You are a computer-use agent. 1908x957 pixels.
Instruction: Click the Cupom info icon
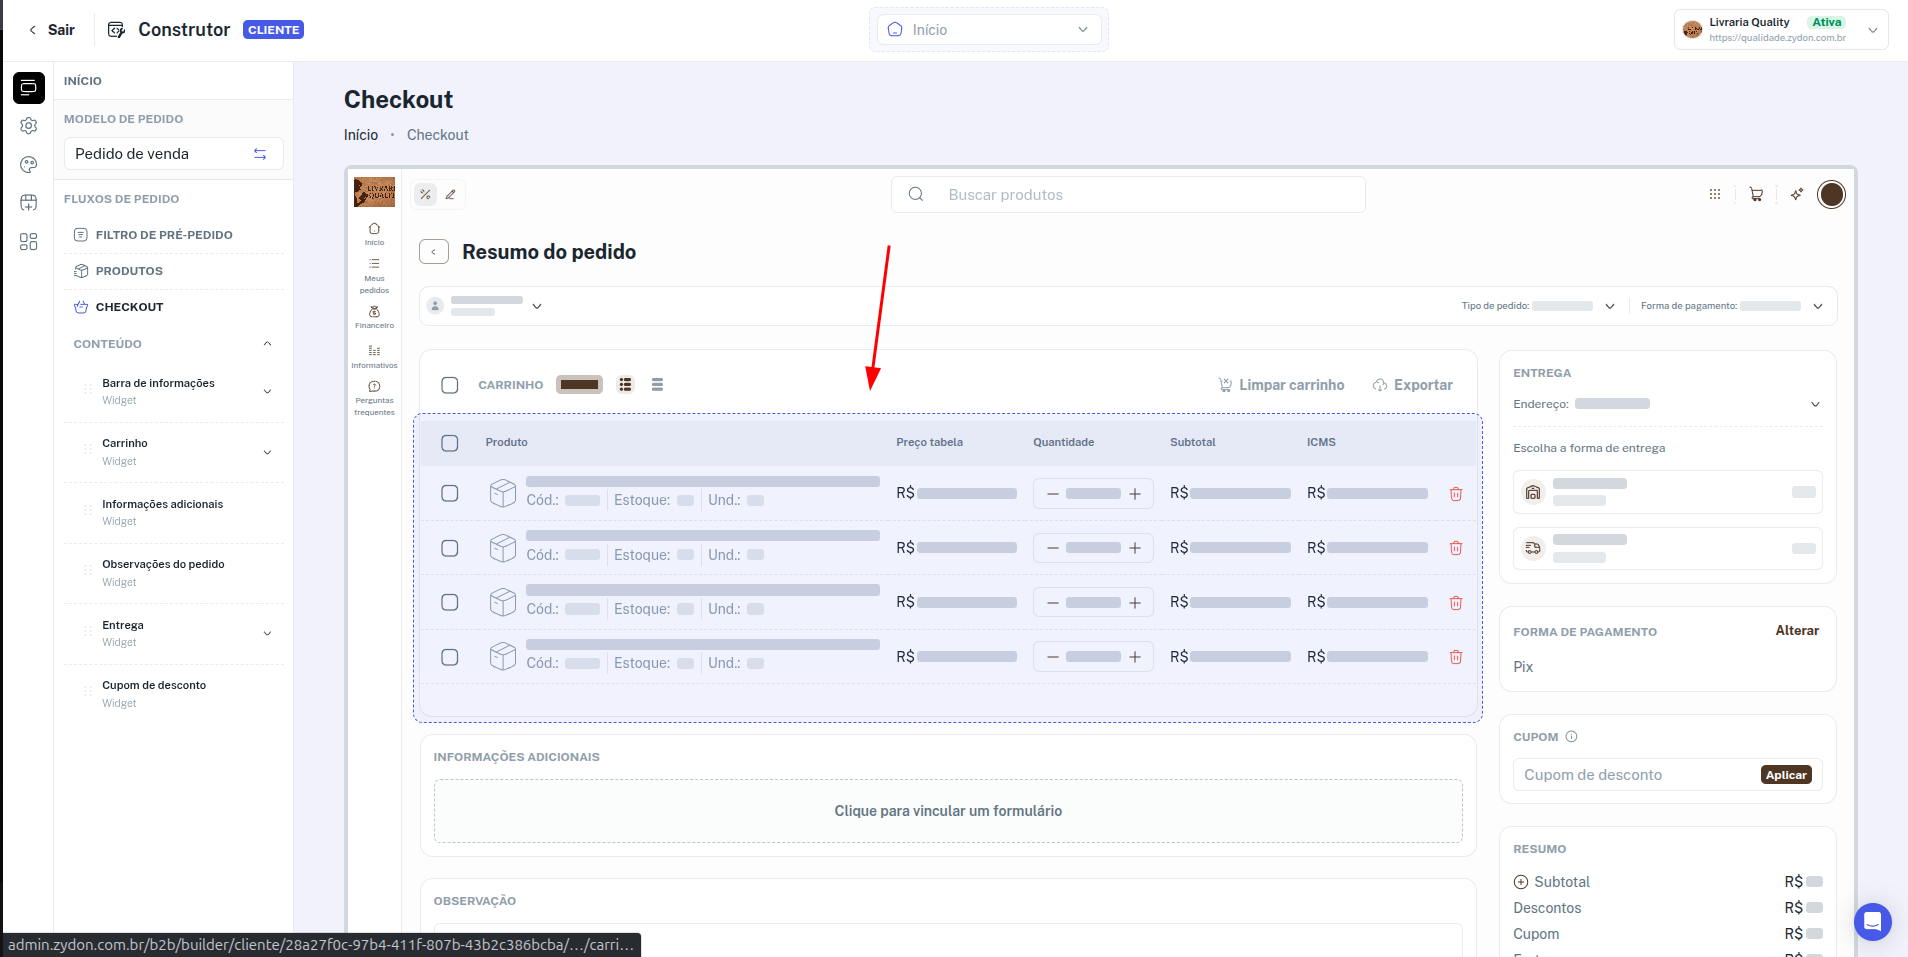point(1571,737)
